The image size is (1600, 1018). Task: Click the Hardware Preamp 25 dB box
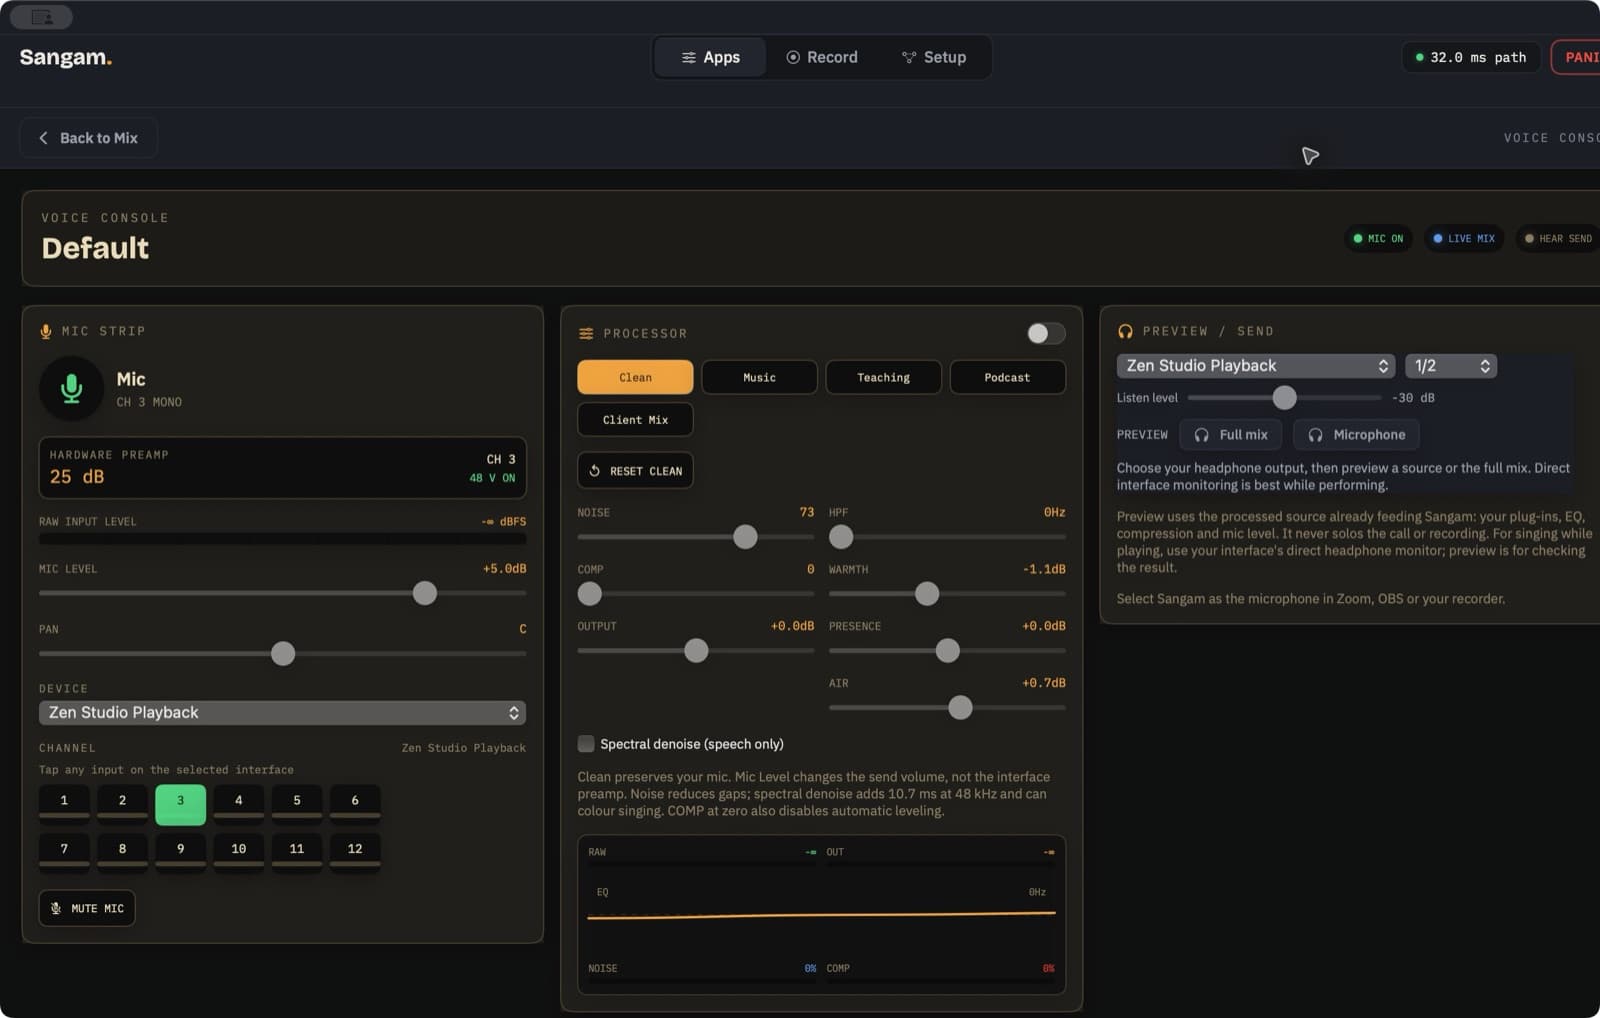[282, 467]
